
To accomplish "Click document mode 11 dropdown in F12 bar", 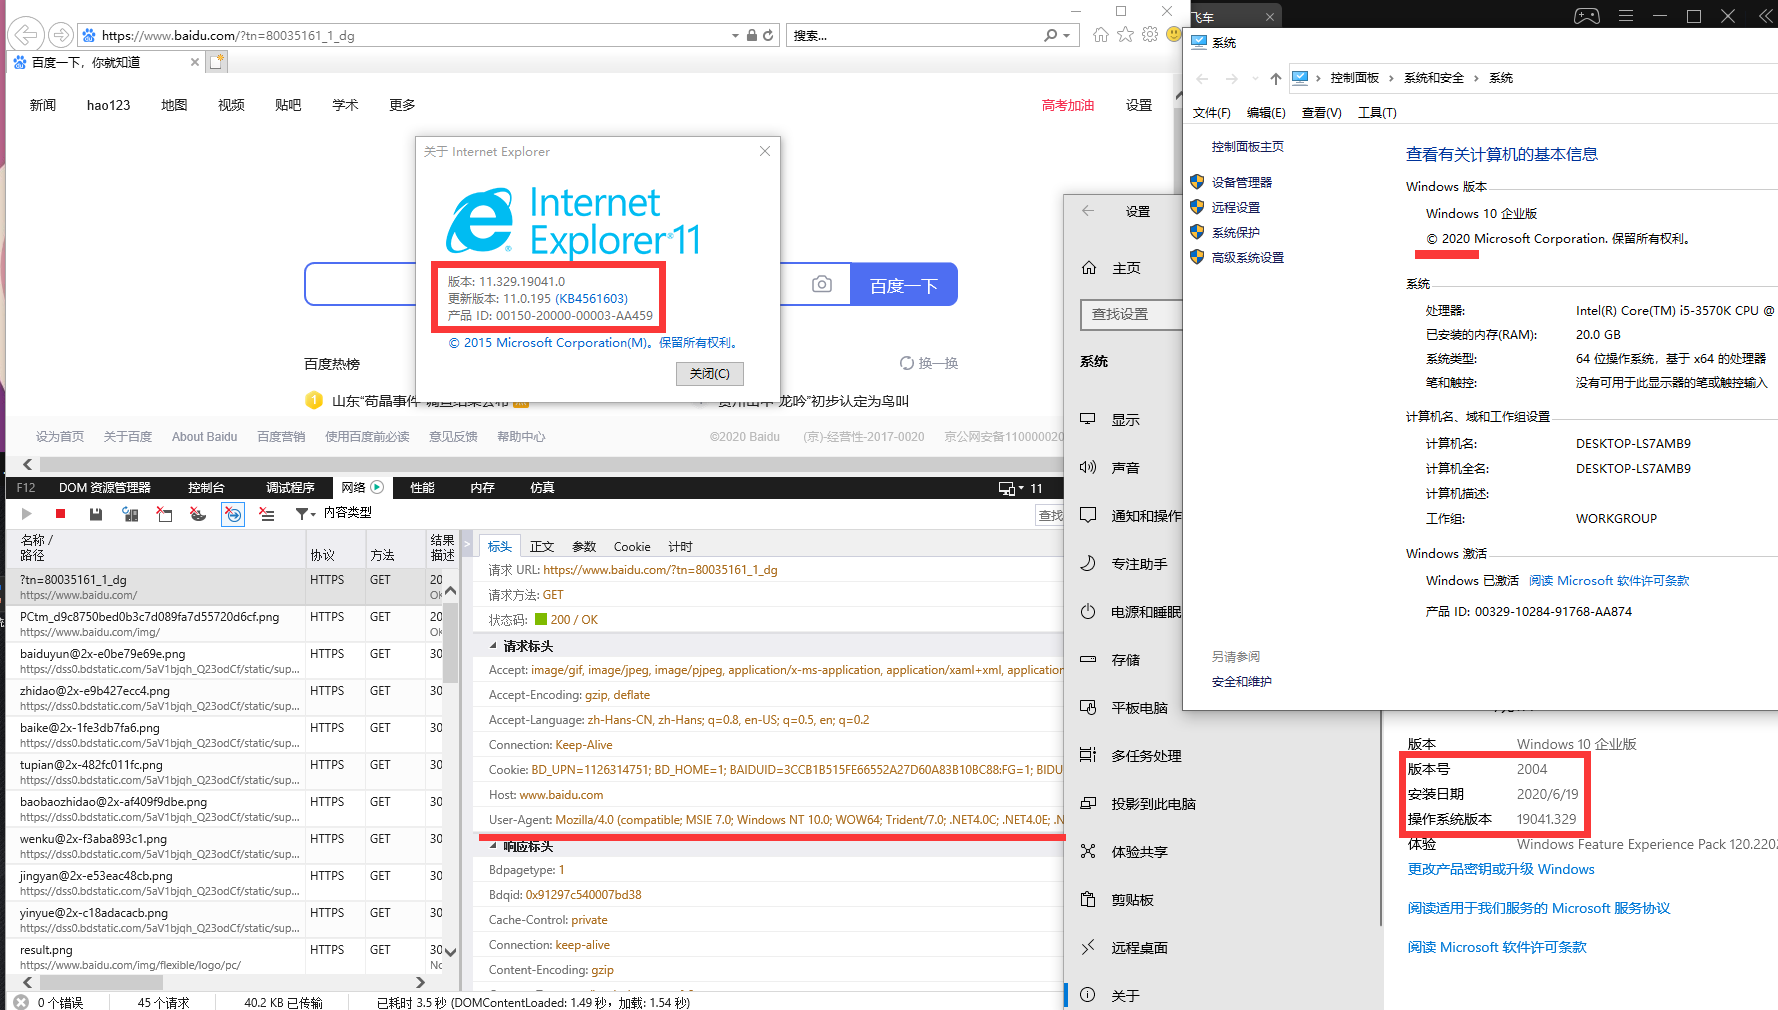I will pyautogui.click(x=1021, y=488).
